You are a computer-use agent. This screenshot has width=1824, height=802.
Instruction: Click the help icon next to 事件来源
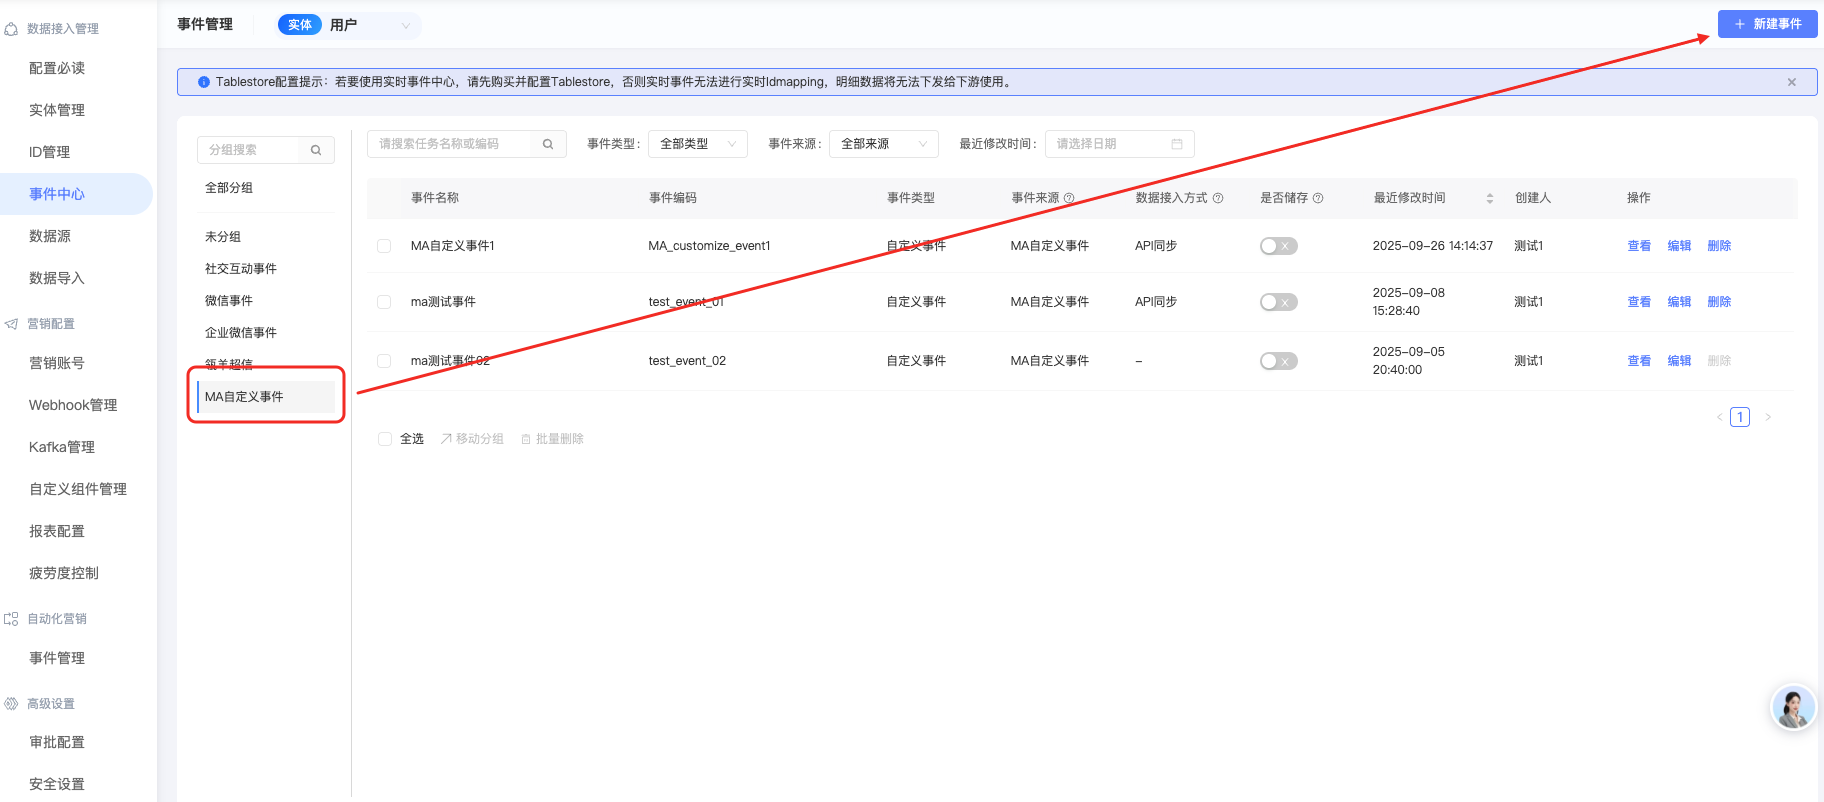(x=1069, y=198)
